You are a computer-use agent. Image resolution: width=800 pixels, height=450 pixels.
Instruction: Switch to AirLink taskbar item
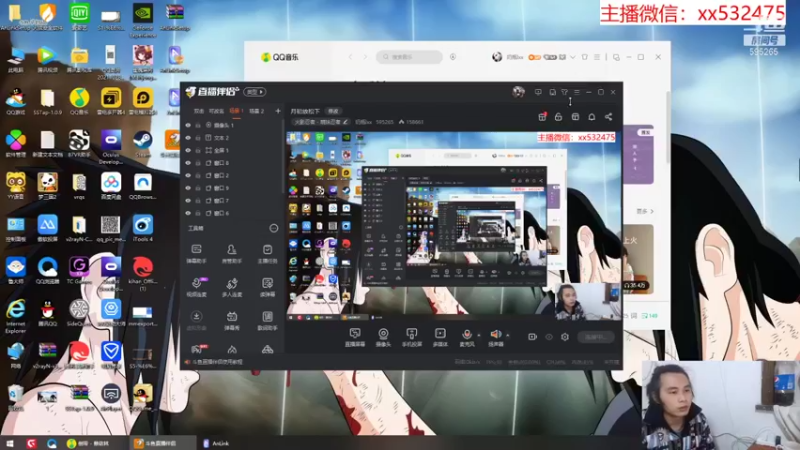[216, 443]
